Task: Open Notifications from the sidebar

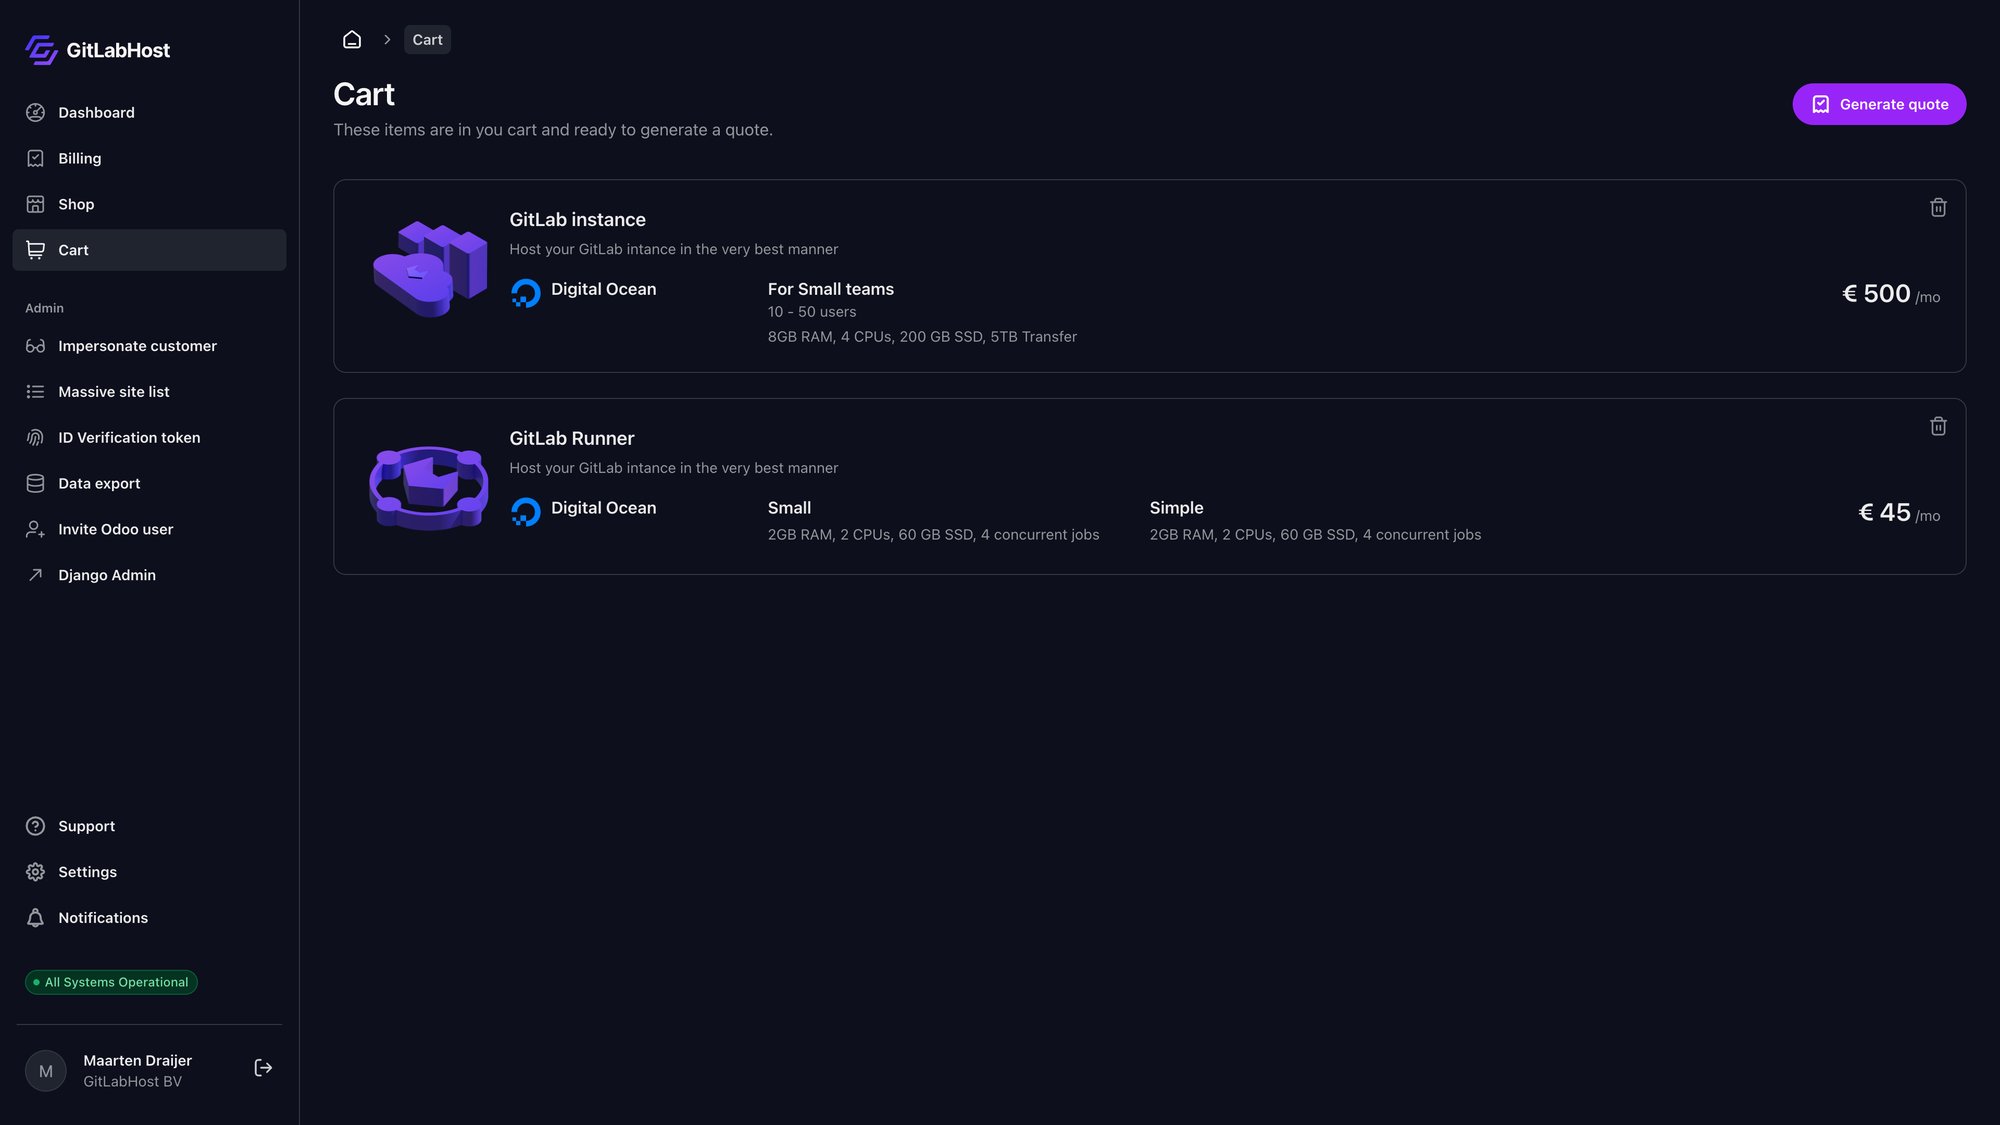Action: (101, 917)
